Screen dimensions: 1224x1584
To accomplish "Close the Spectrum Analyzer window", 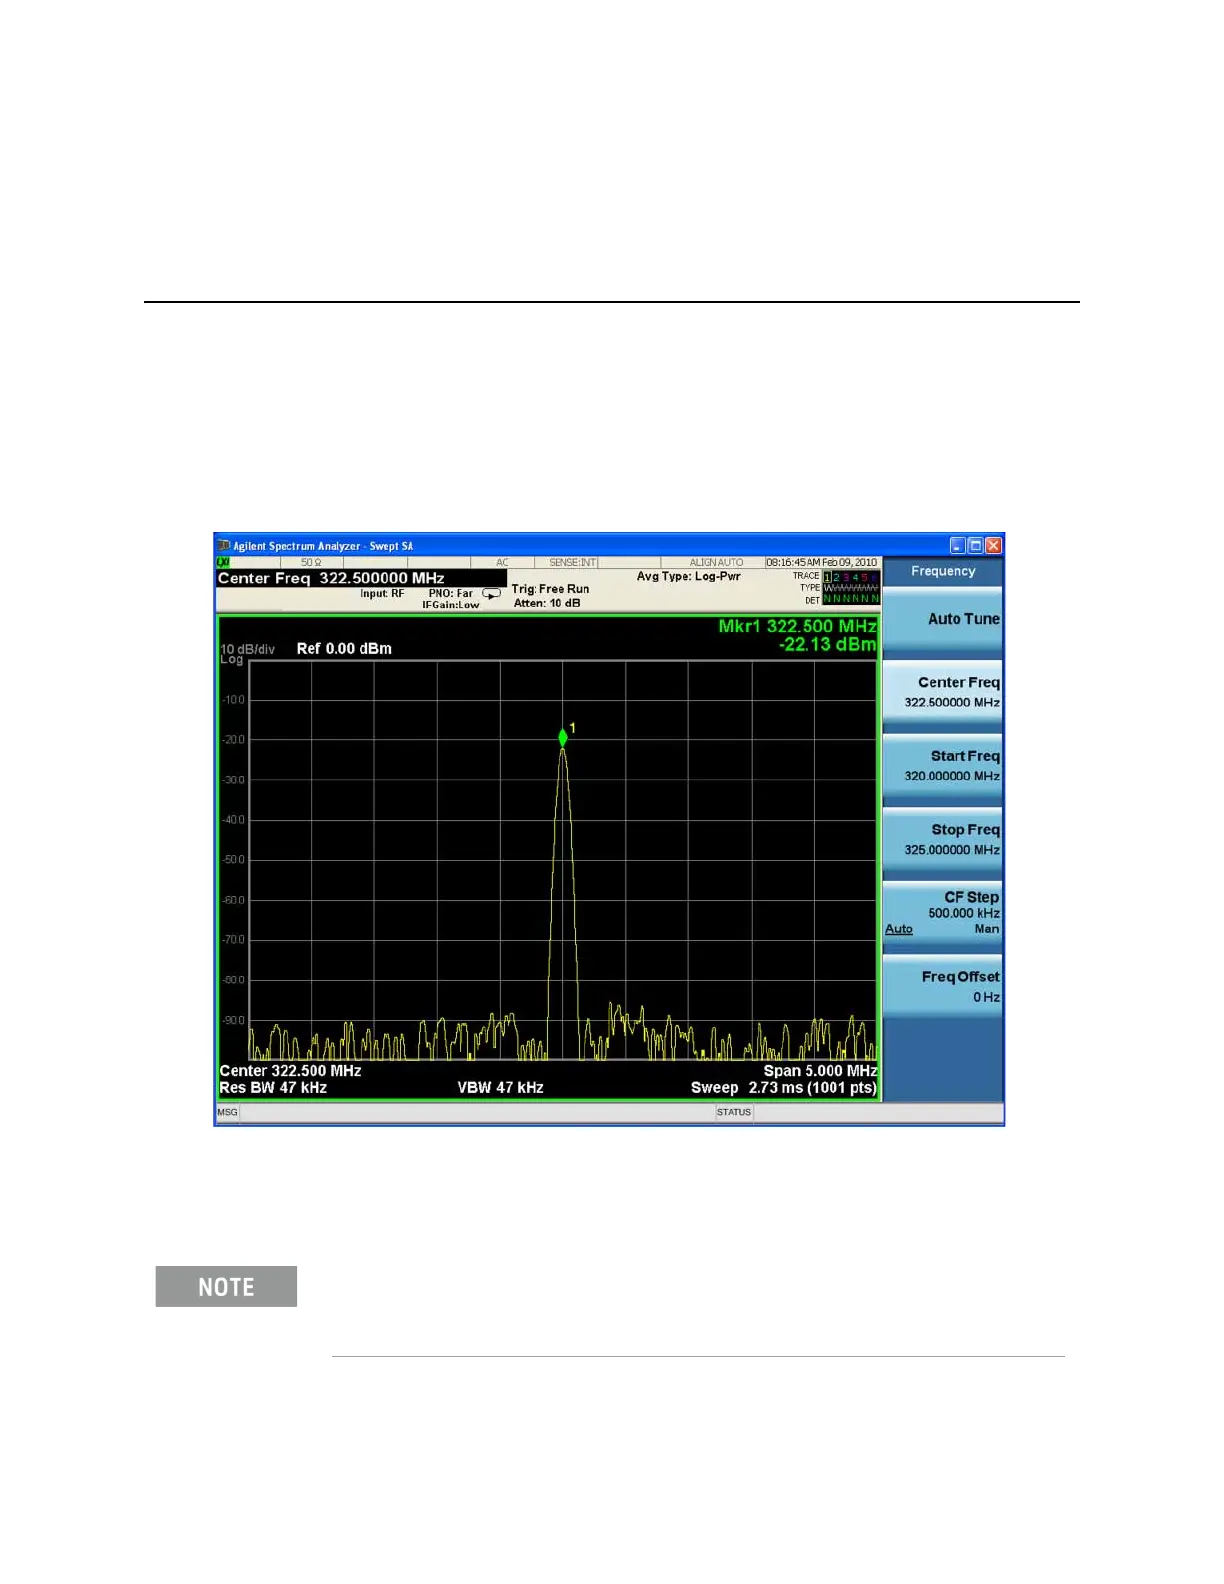I will coord(993,546).
